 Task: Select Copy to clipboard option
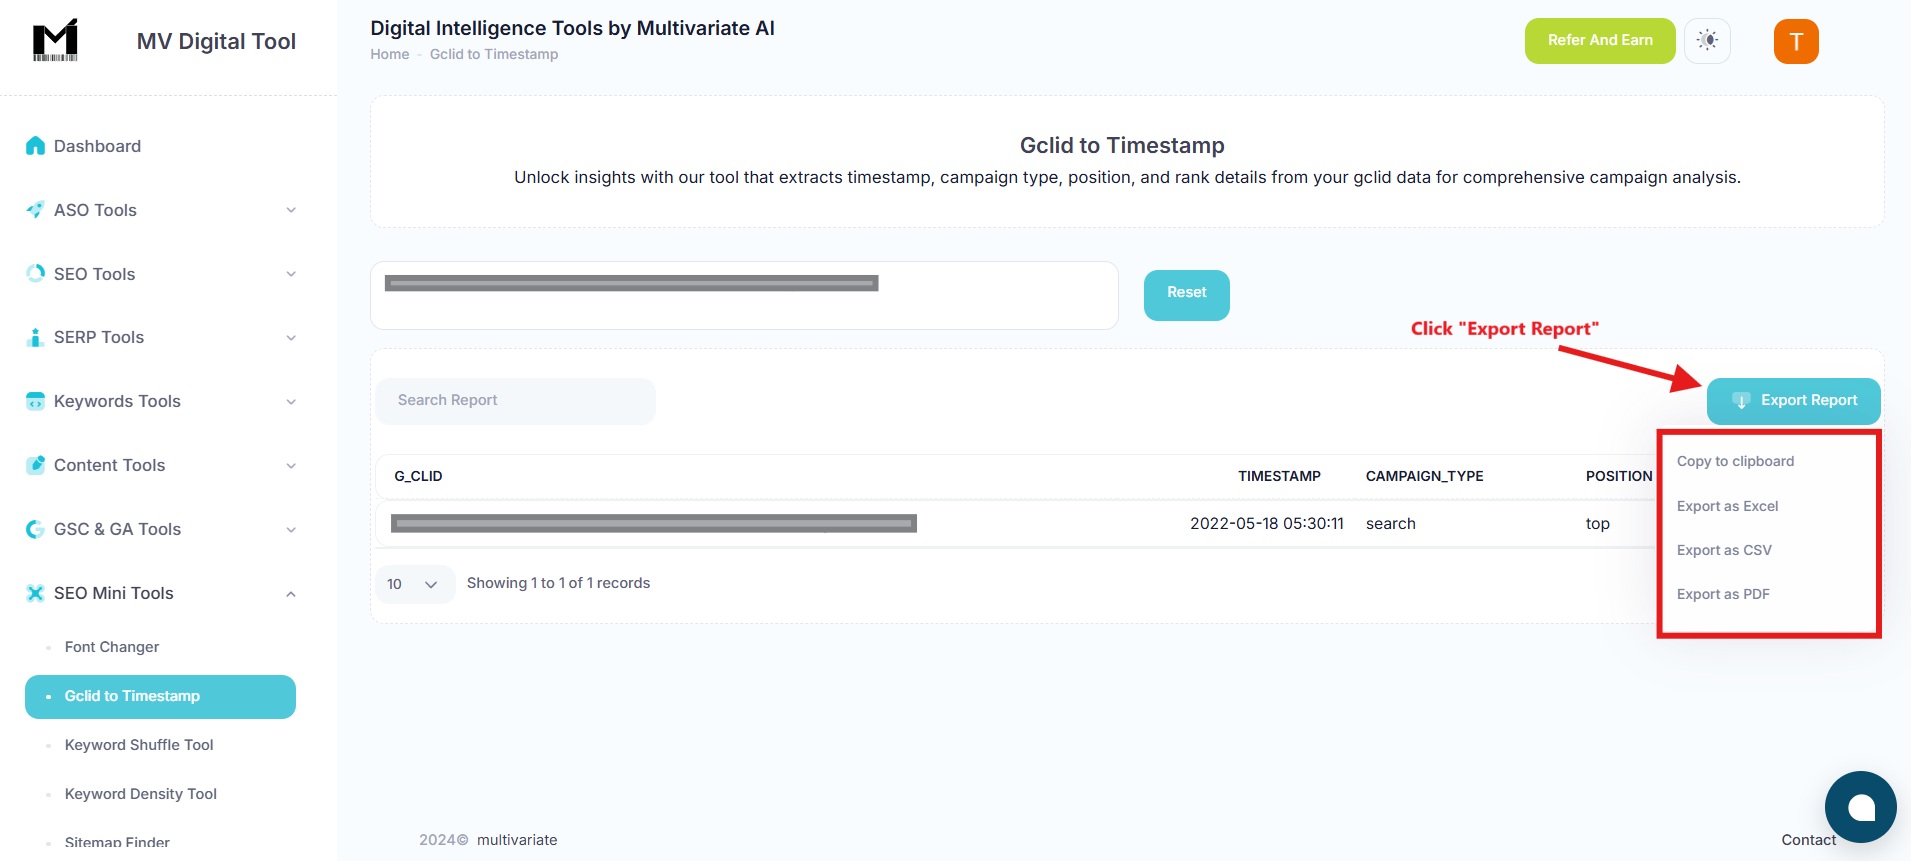pyautogui.click(x=1735, y=461)
